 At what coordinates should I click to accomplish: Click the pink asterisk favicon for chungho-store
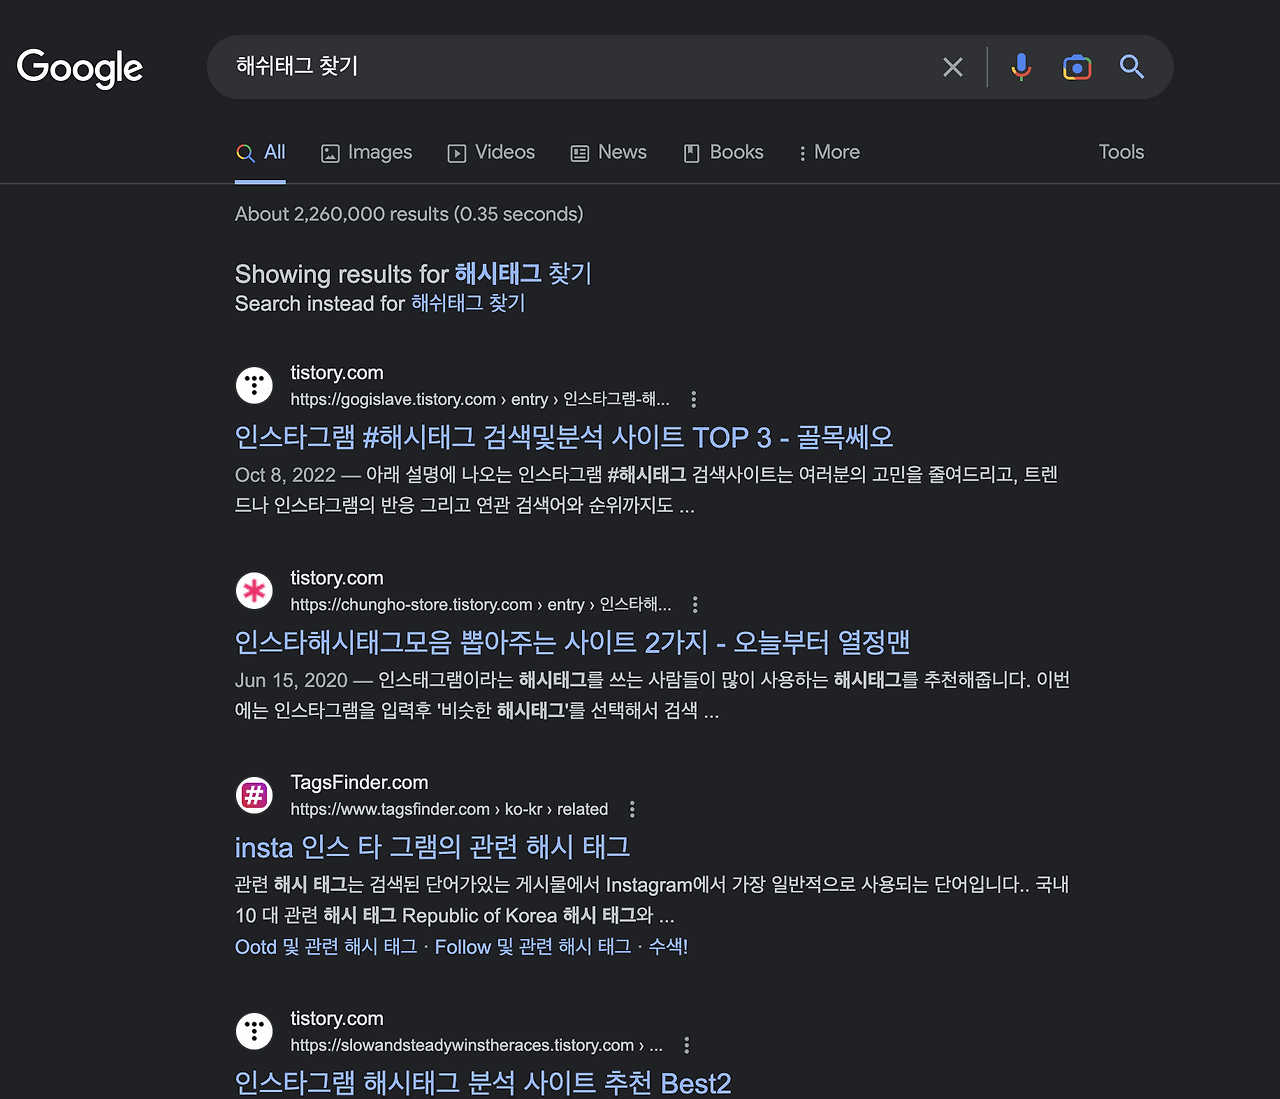[254, 590]
